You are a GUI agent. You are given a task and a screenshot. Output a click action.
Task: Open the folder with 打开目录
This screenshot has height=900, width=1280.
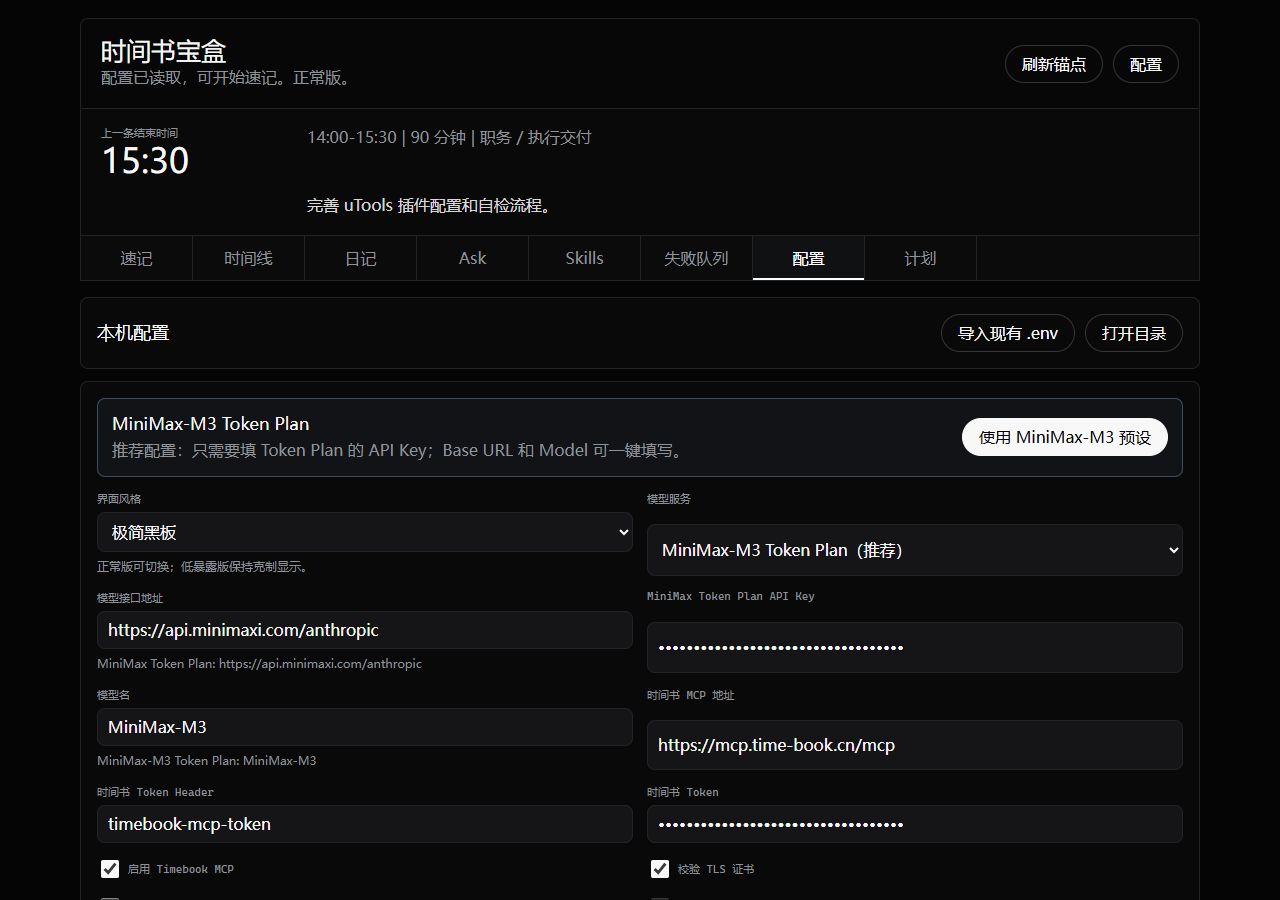click(x=1134, y=333)
